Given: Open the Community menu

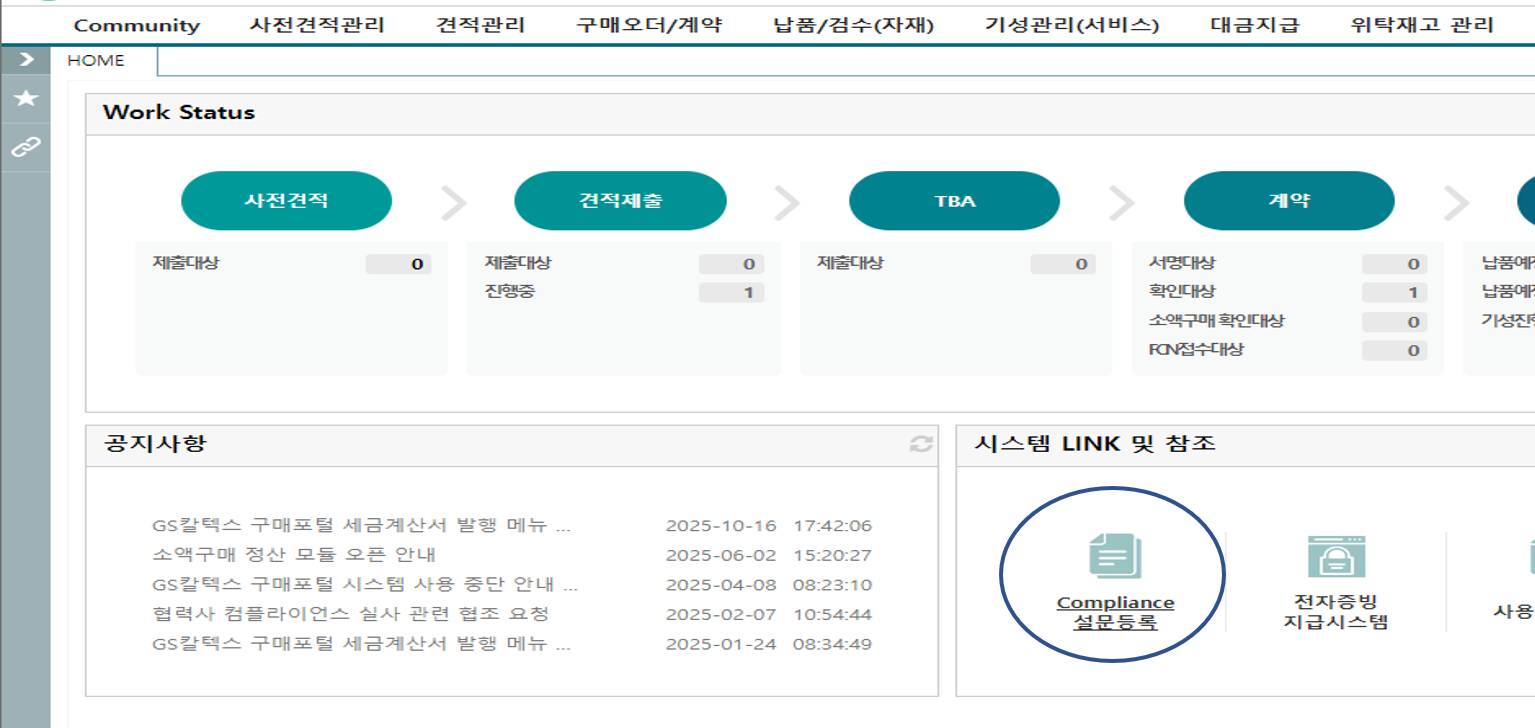Looking at the screenshot, I should (x=137, y=26).
